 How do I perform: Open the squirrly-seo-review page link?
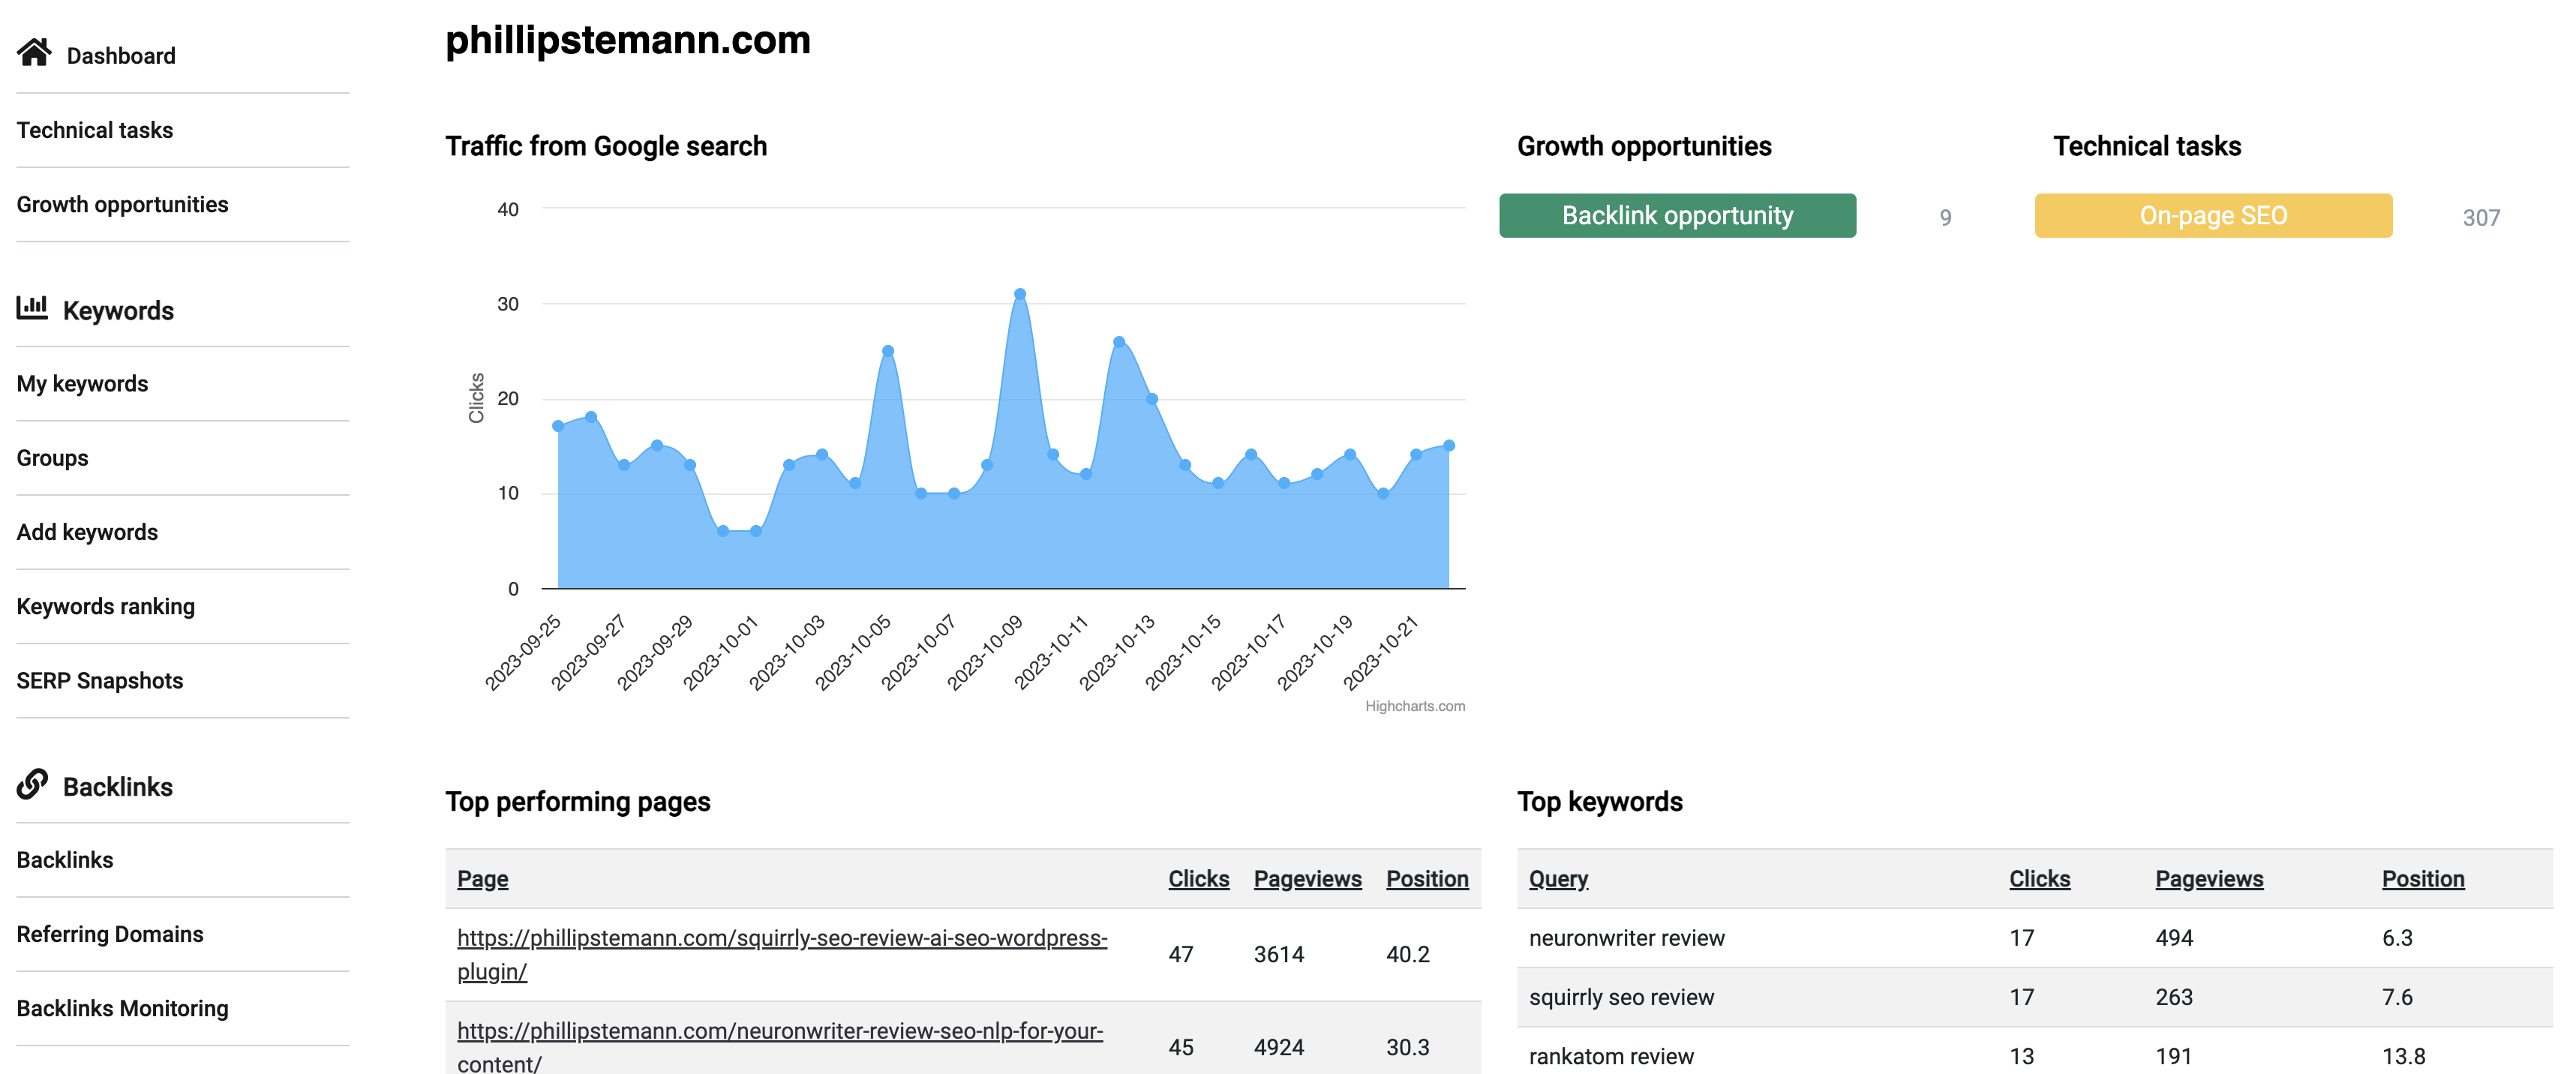point(782,954)
